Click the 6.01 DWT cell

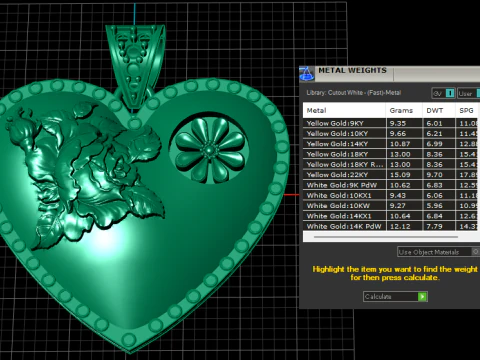point(439,123)
